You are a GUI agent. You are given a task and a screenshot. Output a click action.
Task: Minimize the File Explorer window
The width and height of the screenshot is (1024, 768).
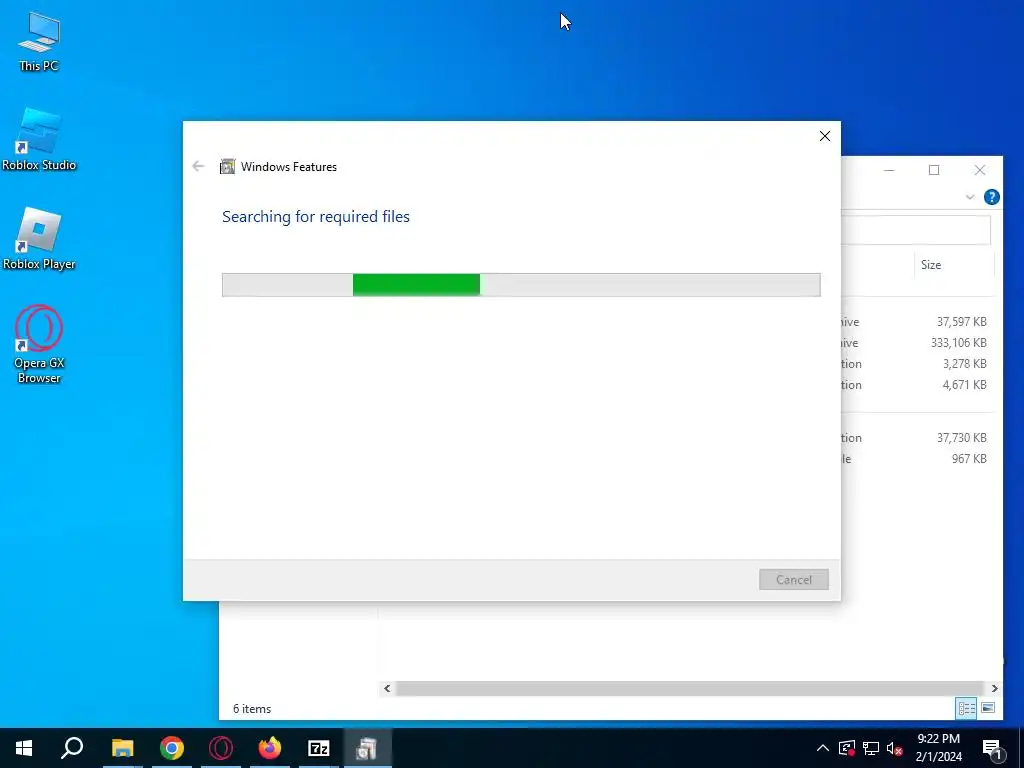tap(889, 170)
